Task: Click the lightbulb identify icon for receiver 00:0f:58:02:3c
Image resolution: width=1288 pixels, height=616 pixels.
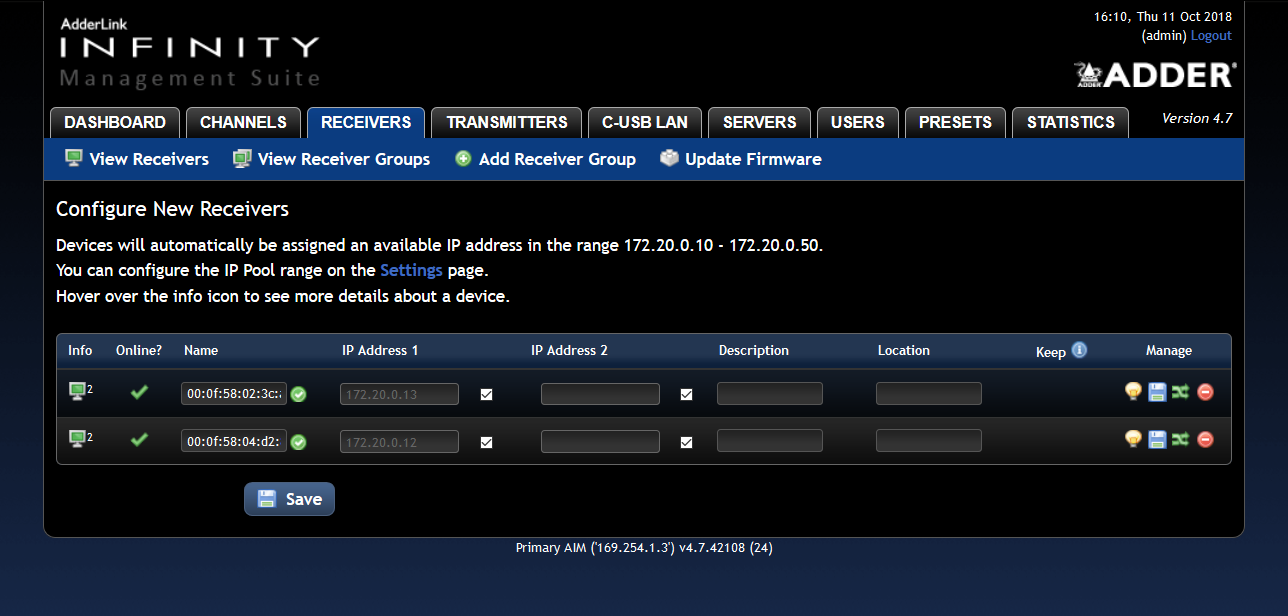Action: 1133,392
